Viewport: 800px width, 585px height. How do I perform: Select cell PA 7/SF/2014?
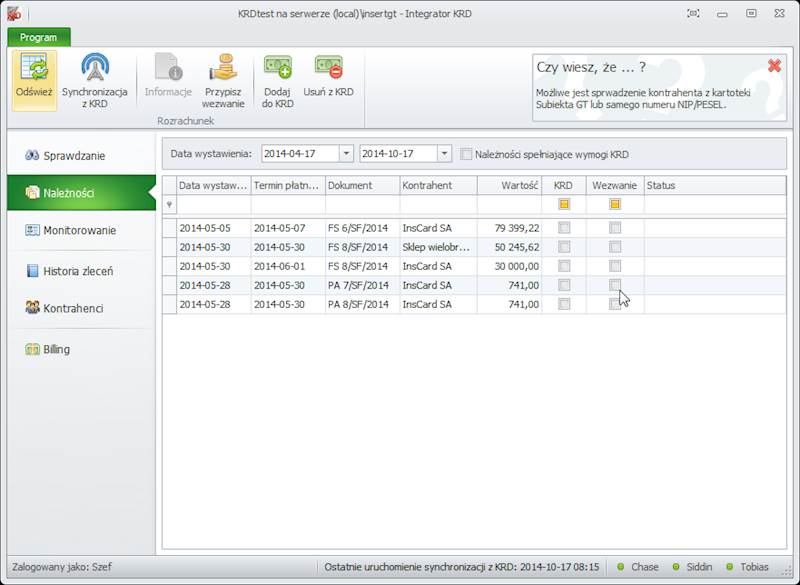pyautogui.click(x=363, y=285)
